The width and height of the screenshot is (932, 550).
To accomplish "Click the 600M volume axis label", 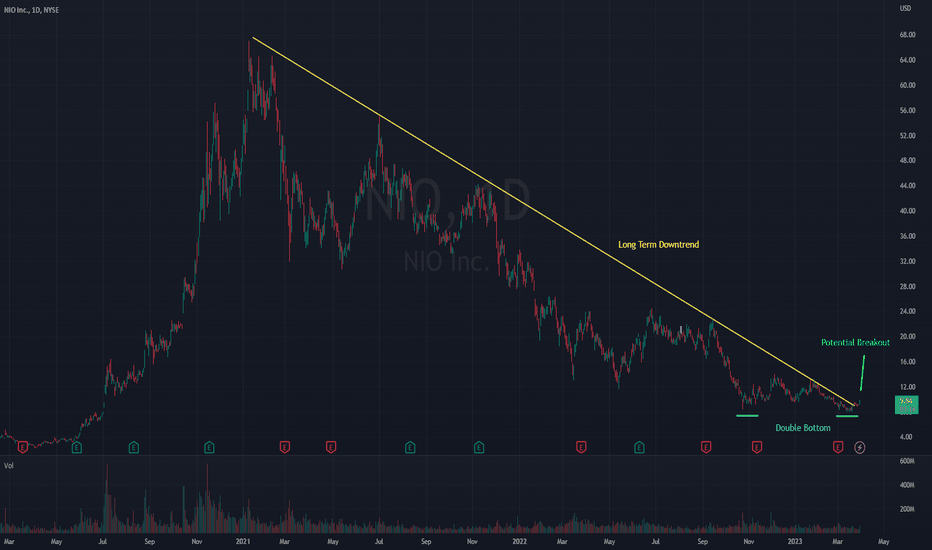I will [x=906, y=461].
